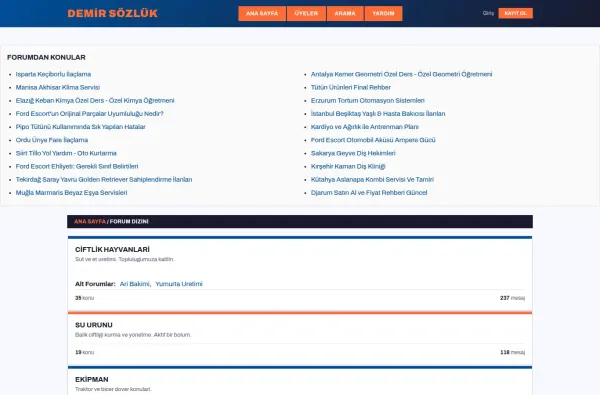Open Kardiyo ve Ağırlık Antrenman Planı topic
Image resolution: width=600 pixels, height=395 pixels.
(365, 127)
